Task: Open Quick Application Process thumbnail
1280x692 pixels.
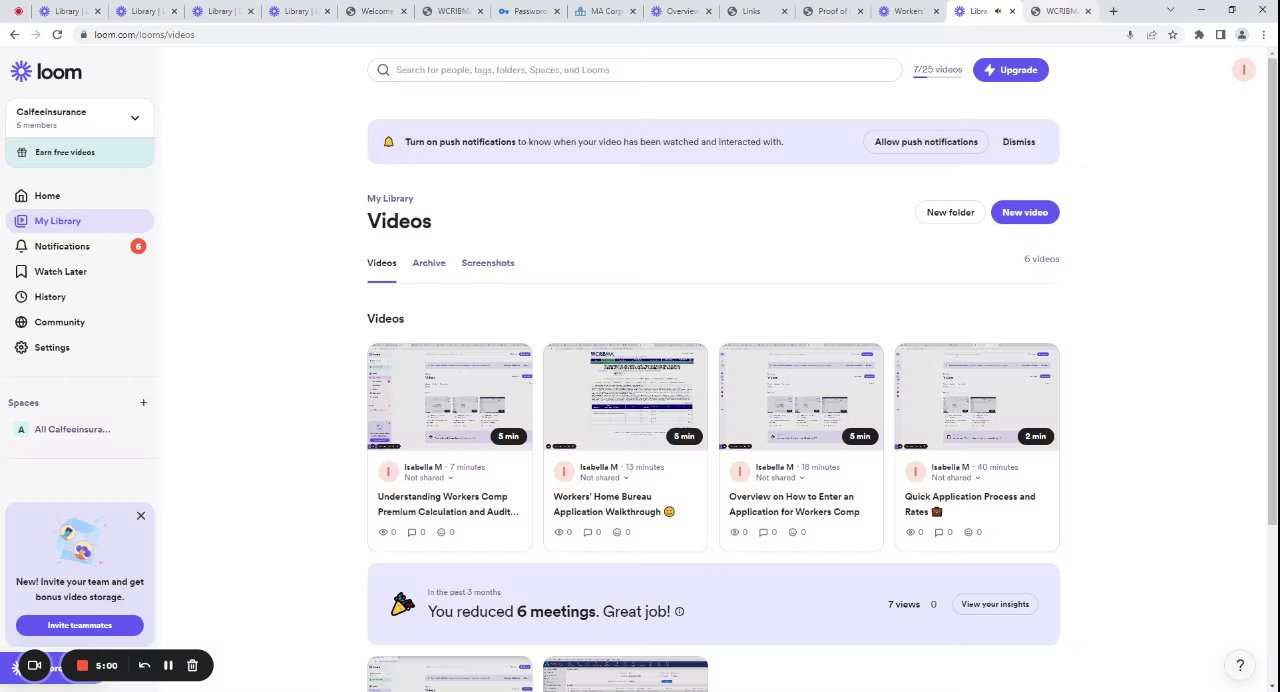Action: pos(977,396)
